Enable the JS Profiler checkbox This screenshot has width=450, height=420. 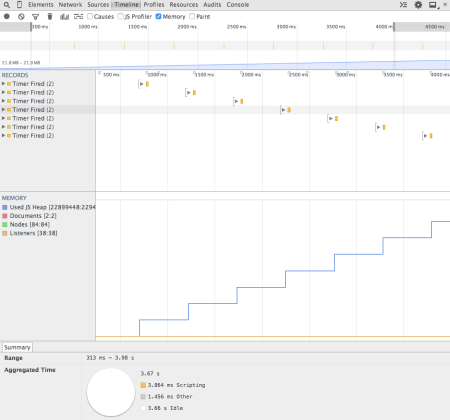[x=121, y=16]
